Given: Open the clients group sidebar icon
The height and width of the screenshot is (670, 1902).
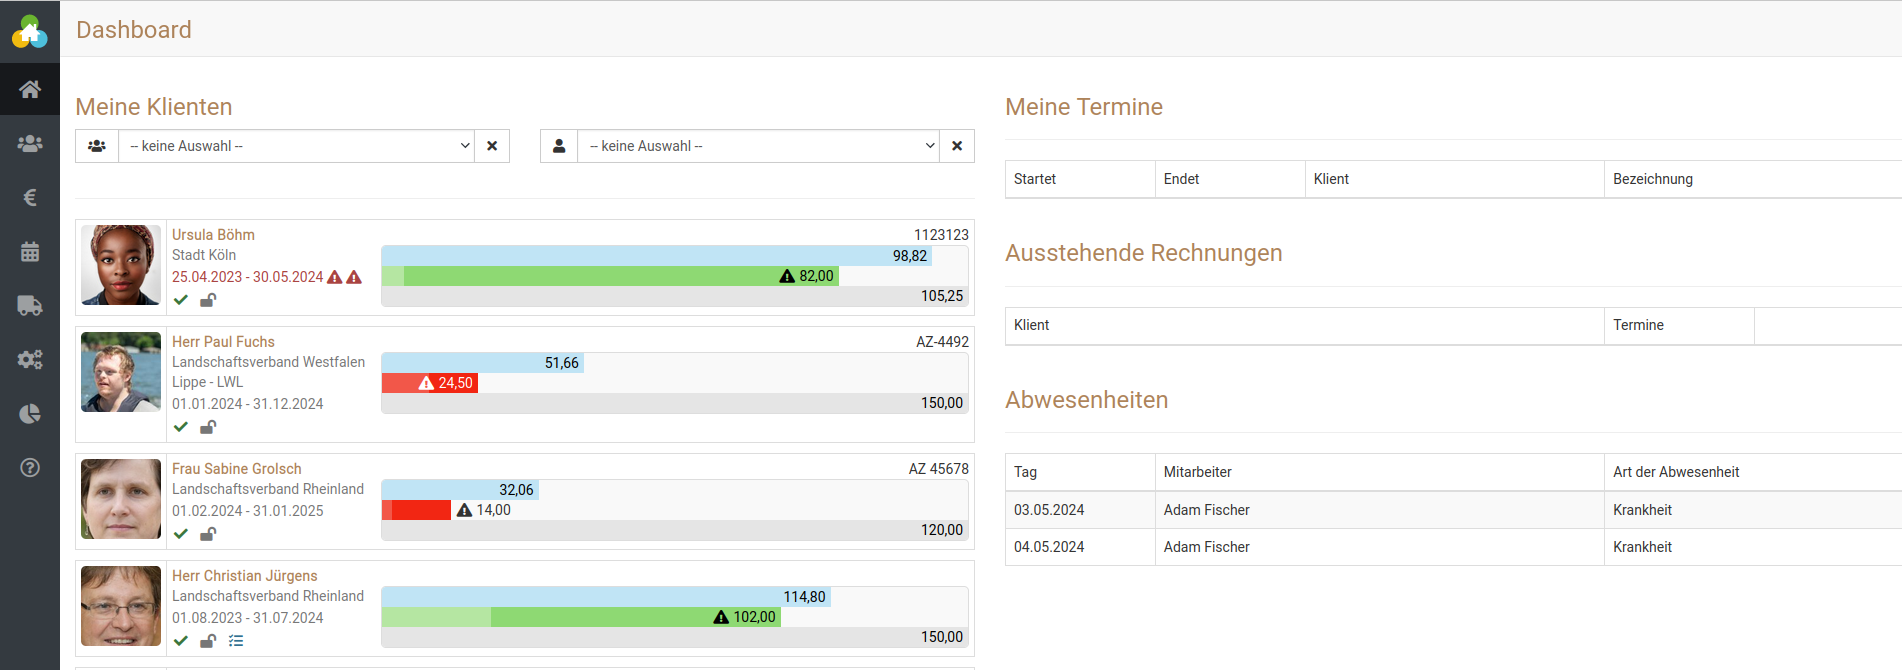Looking at the screenshot, I should pos(30,144).
